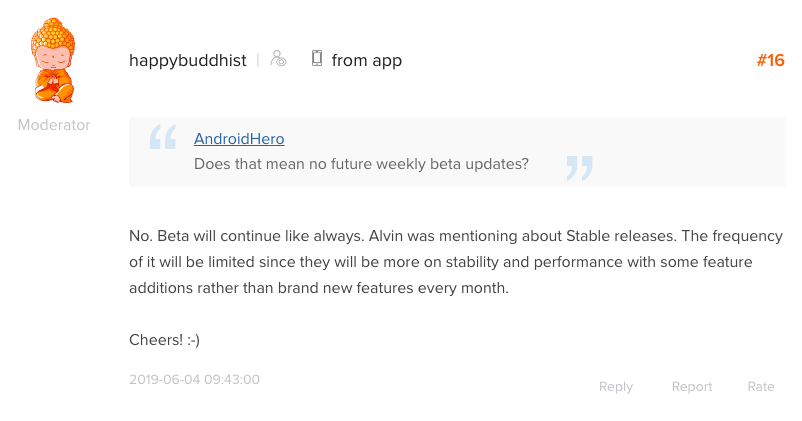Click the happybuddhist Buddha avatar image

point(54,62)
